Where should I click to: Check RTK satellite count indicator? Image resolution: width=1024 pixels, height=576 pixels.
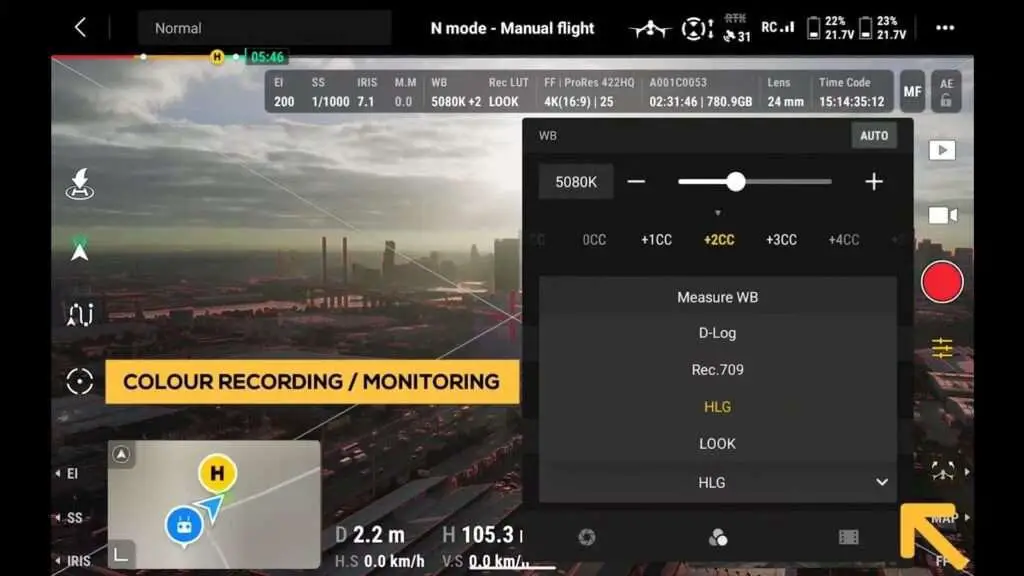[x=737, y=29]
